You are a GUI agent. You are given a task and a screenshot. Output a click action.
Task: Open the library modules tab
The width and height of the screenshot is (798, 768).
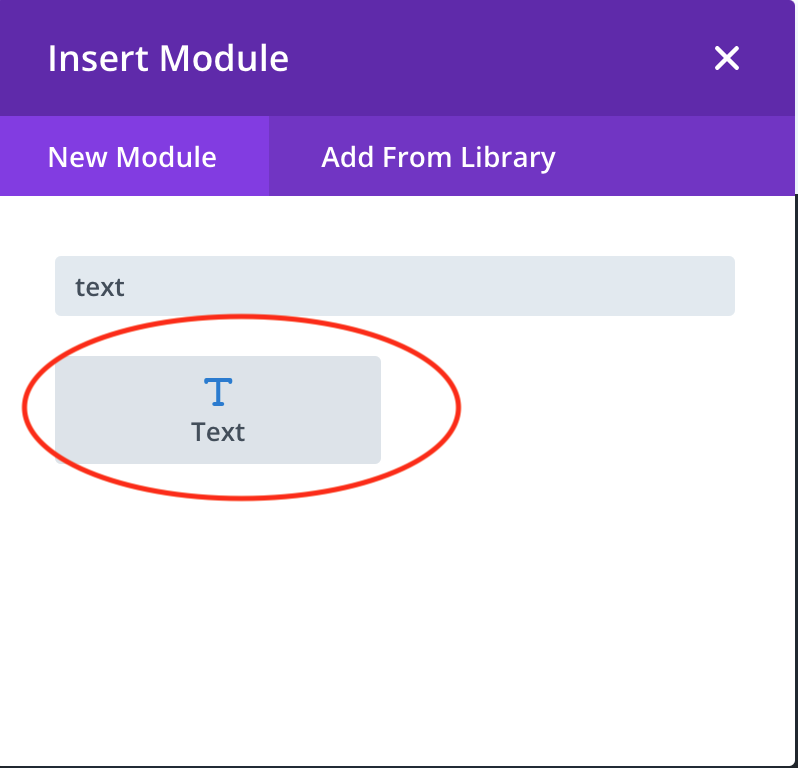(x=438, y=157)
